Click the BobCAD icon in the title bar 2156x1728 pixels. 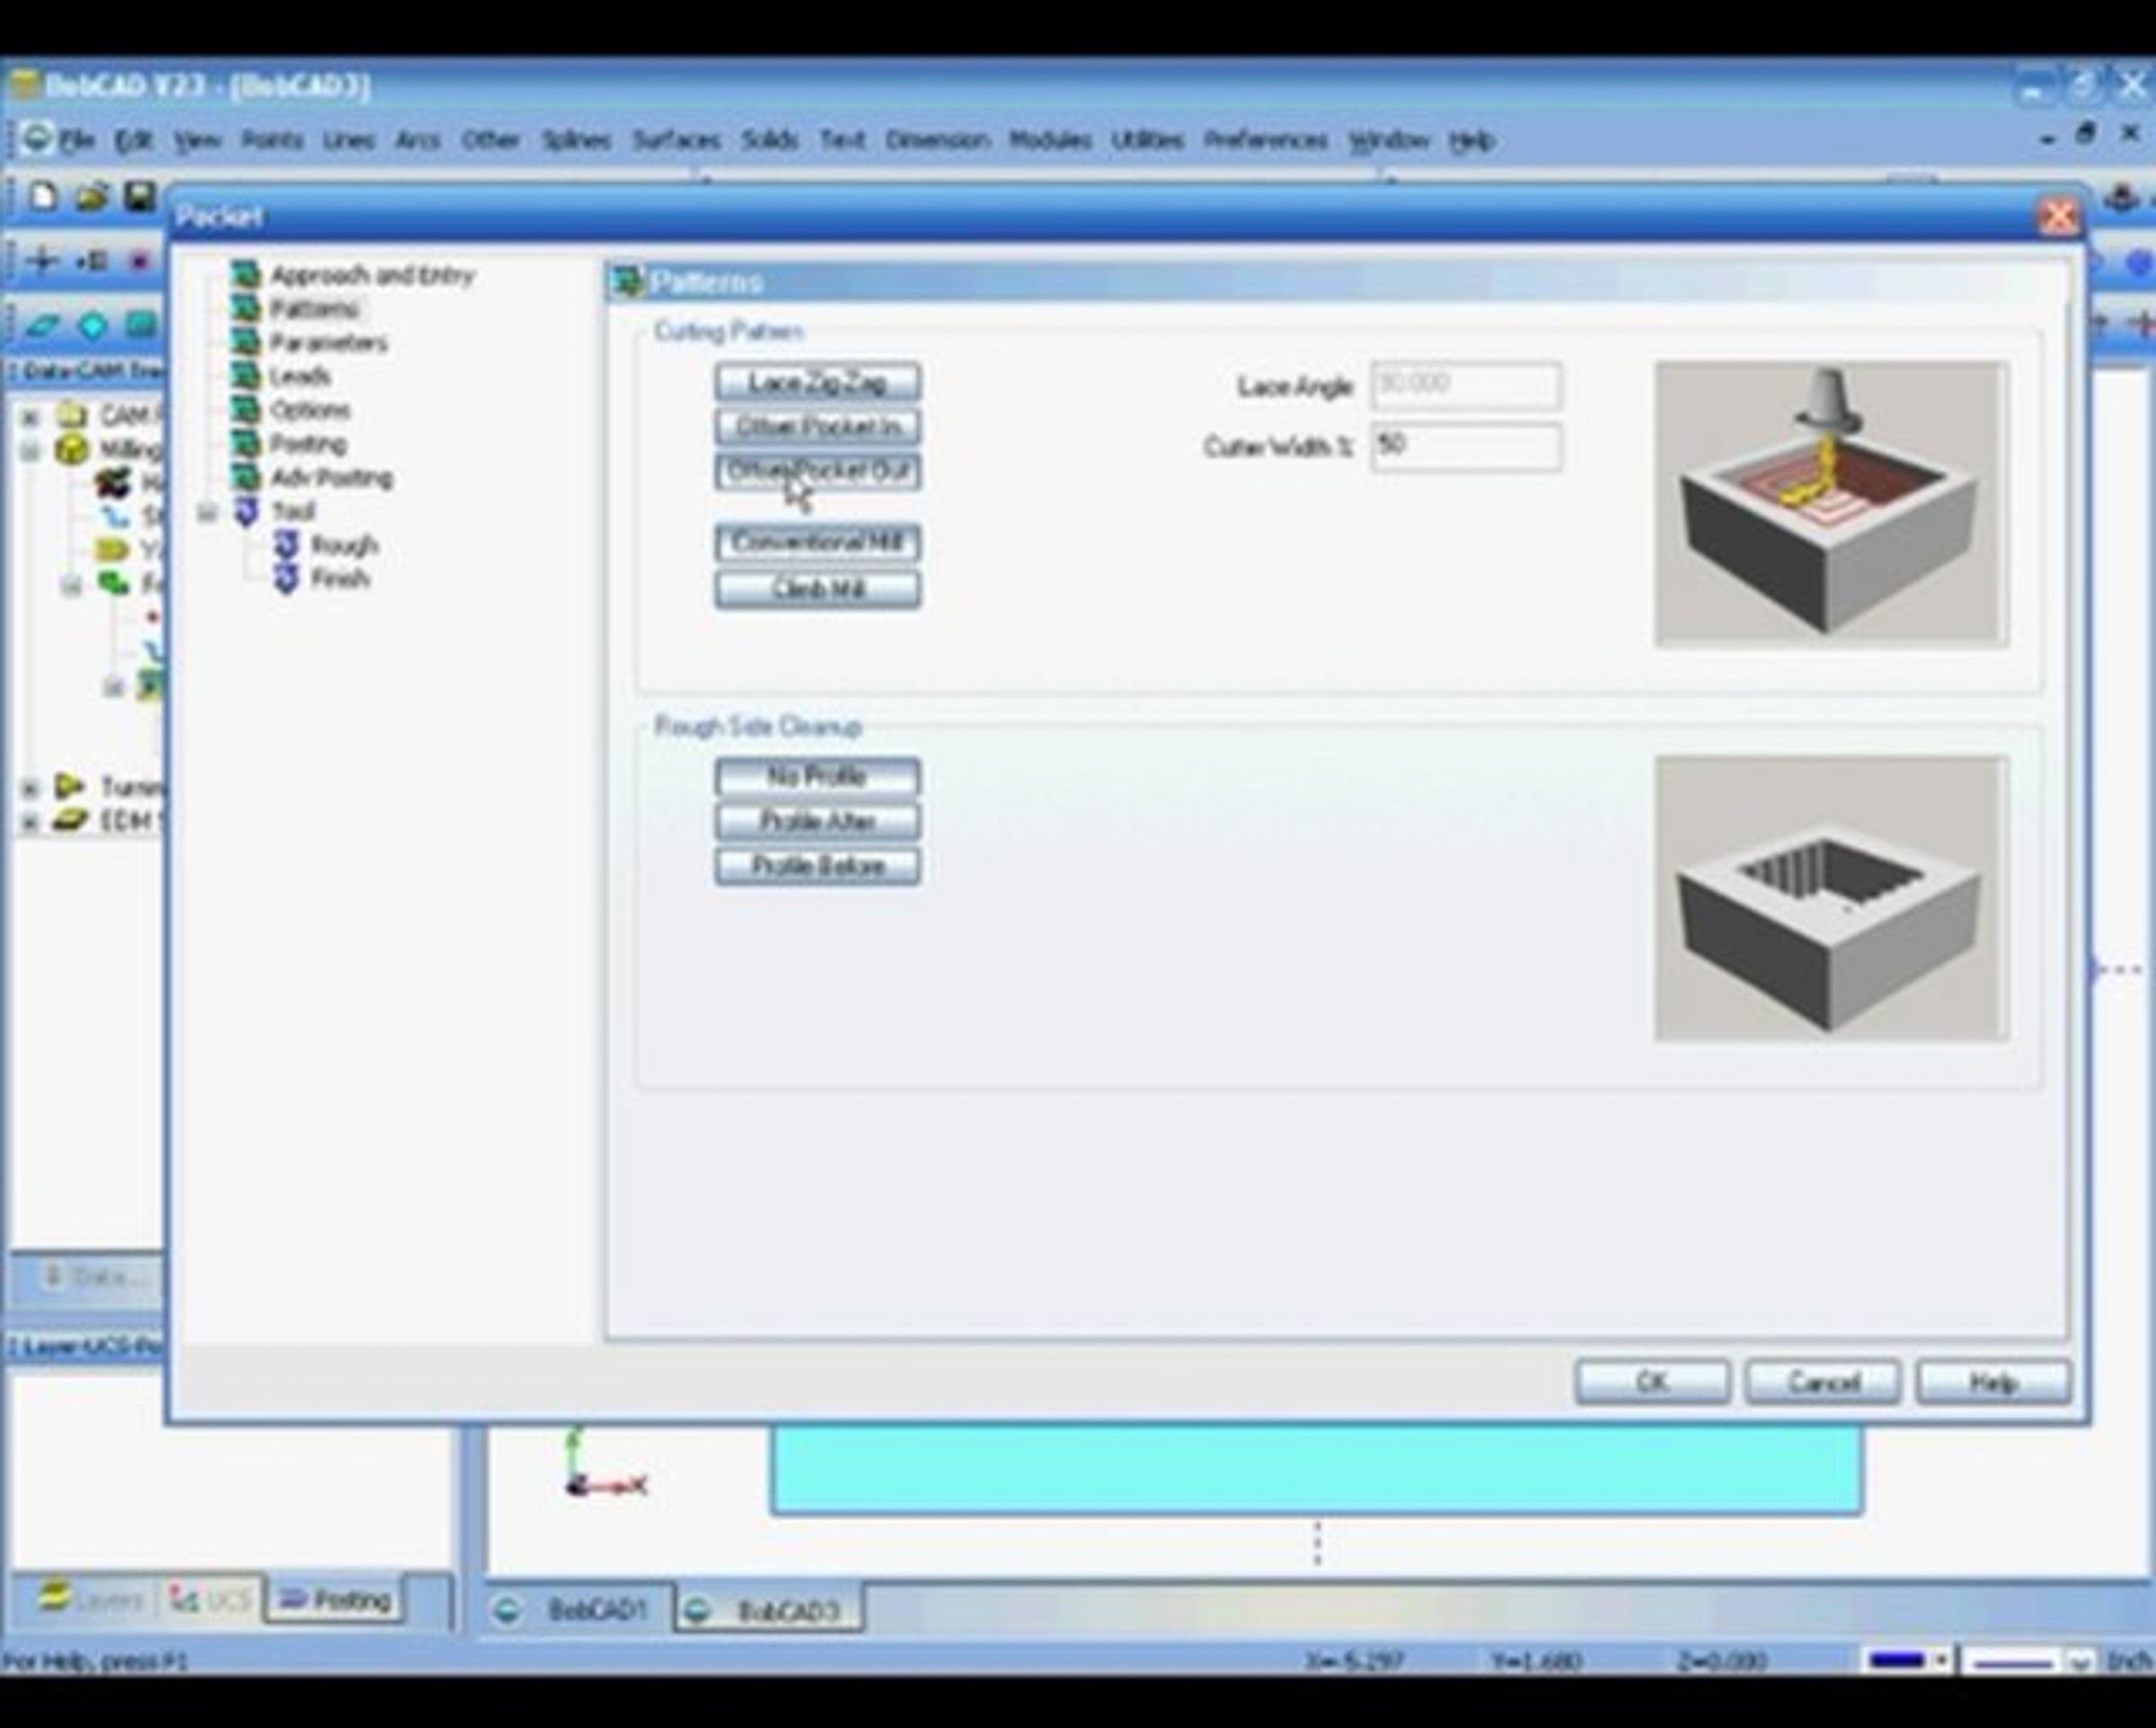(x=24, y=85)
